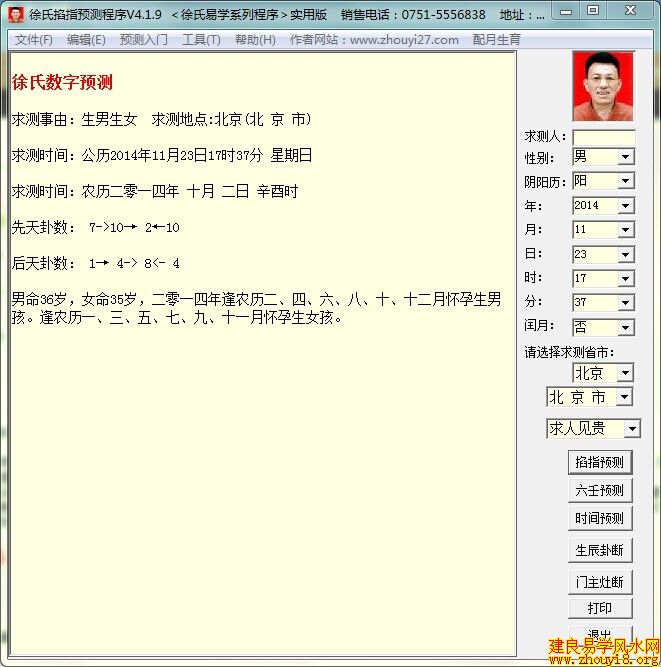This screenshot has width=661, height=667.
Task: Click the 六壬预测 button
Action: (x=600, y=490)
